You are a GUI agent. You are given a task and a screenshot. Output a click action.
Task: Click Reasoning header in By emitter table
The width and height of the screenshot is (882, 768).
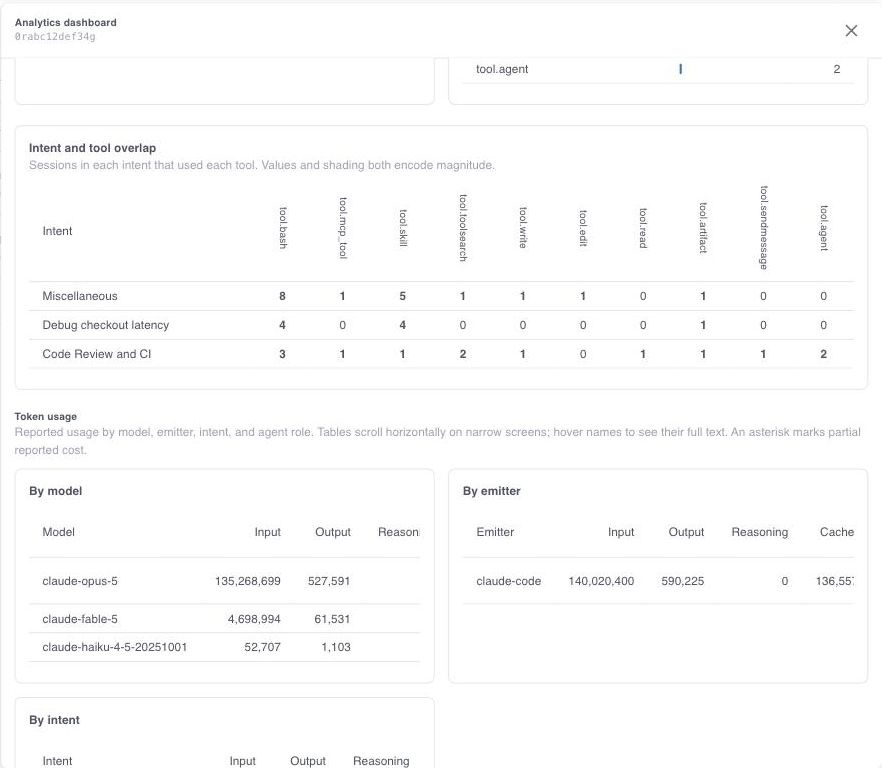[x=759, y=532]
